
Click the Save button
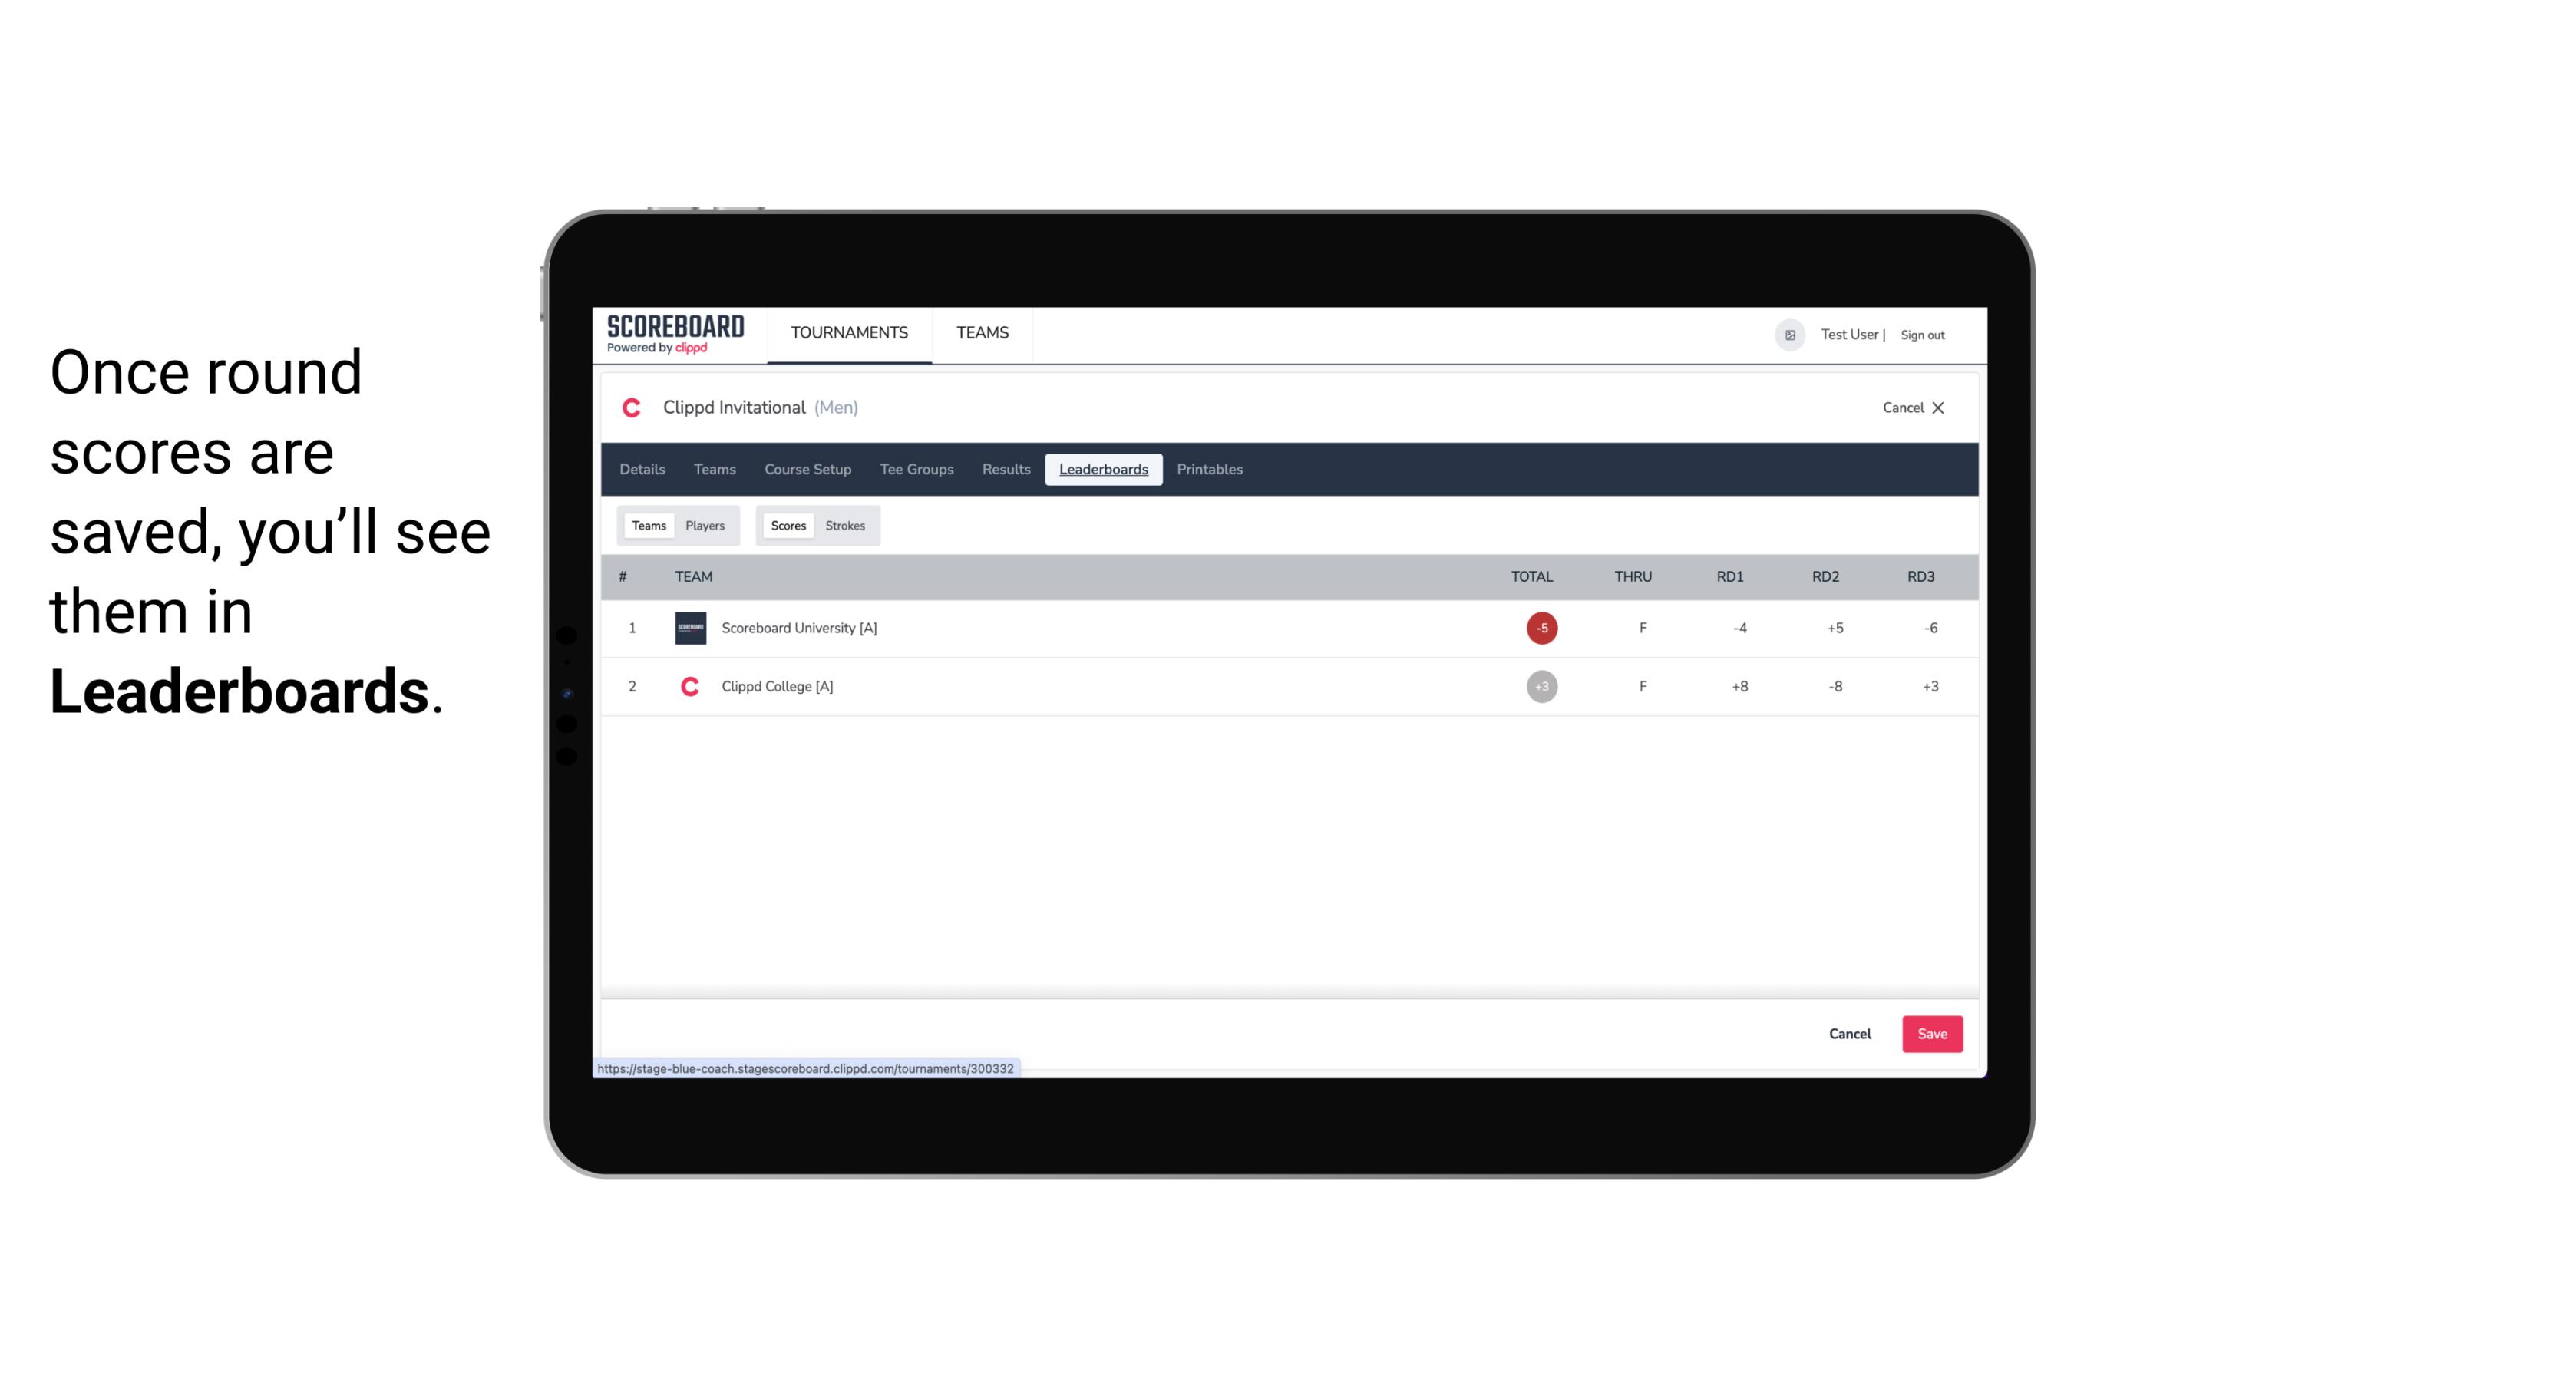1930,1033
